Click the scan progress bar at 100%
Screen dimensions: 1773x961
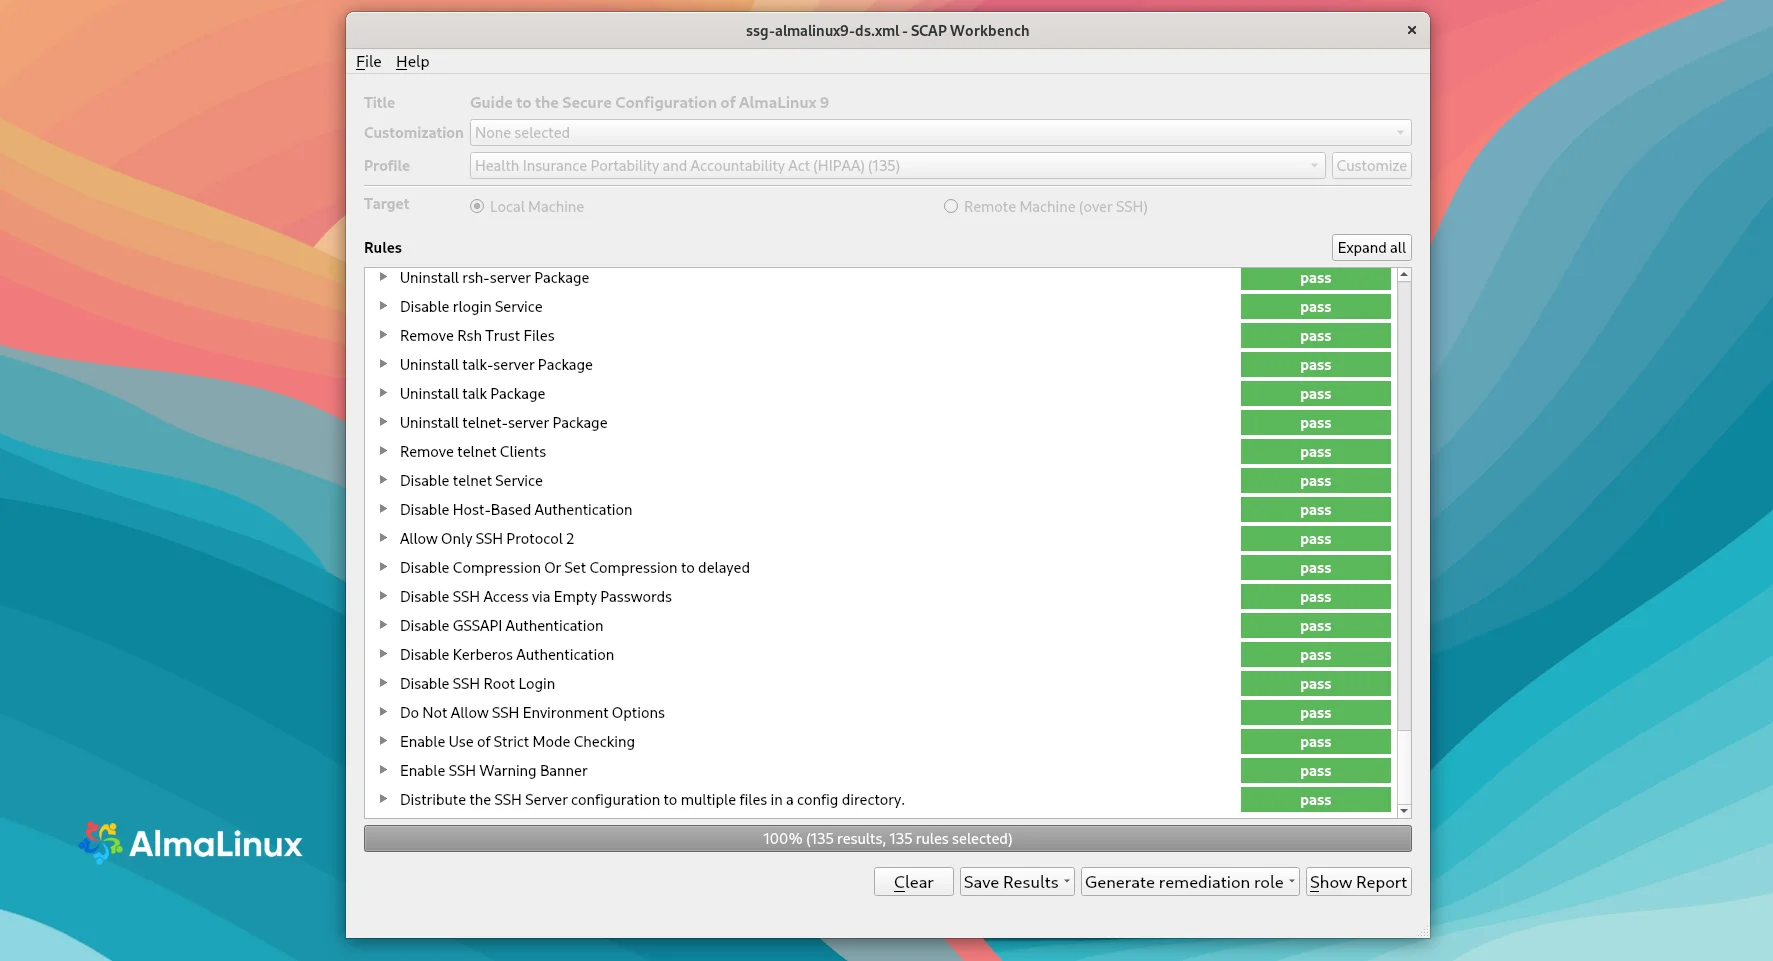pos(887,839)
